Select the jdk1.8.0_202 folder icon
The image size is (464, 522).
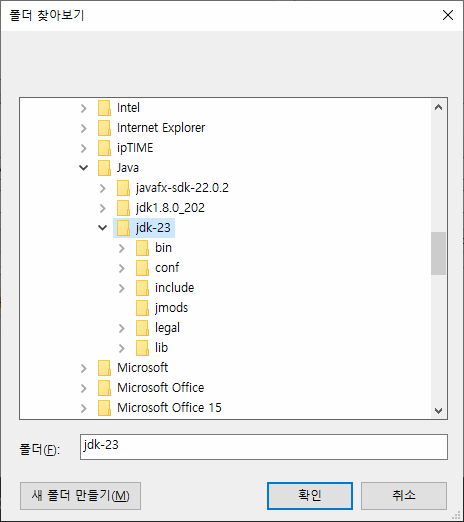click(123, 208)
